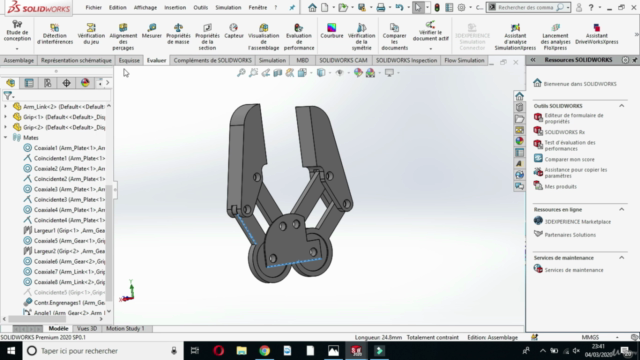Click Zoom to fit in view toolbar

tap(241, 73)
